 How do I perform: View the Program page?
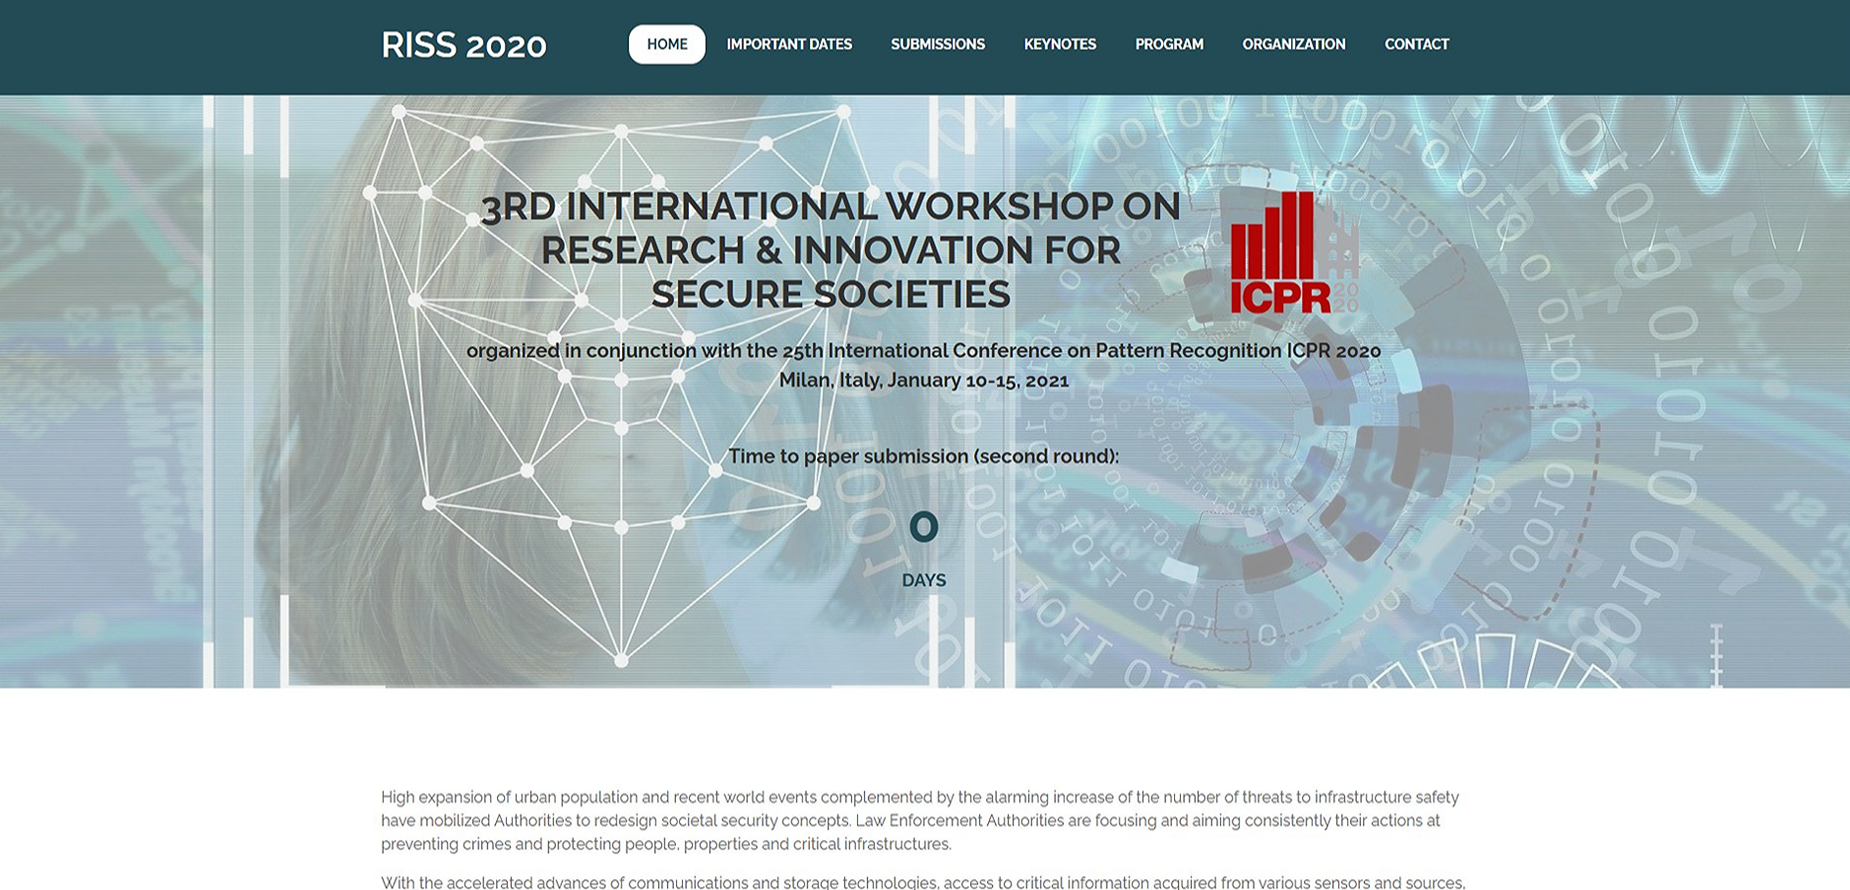(x=1169, y=44)
